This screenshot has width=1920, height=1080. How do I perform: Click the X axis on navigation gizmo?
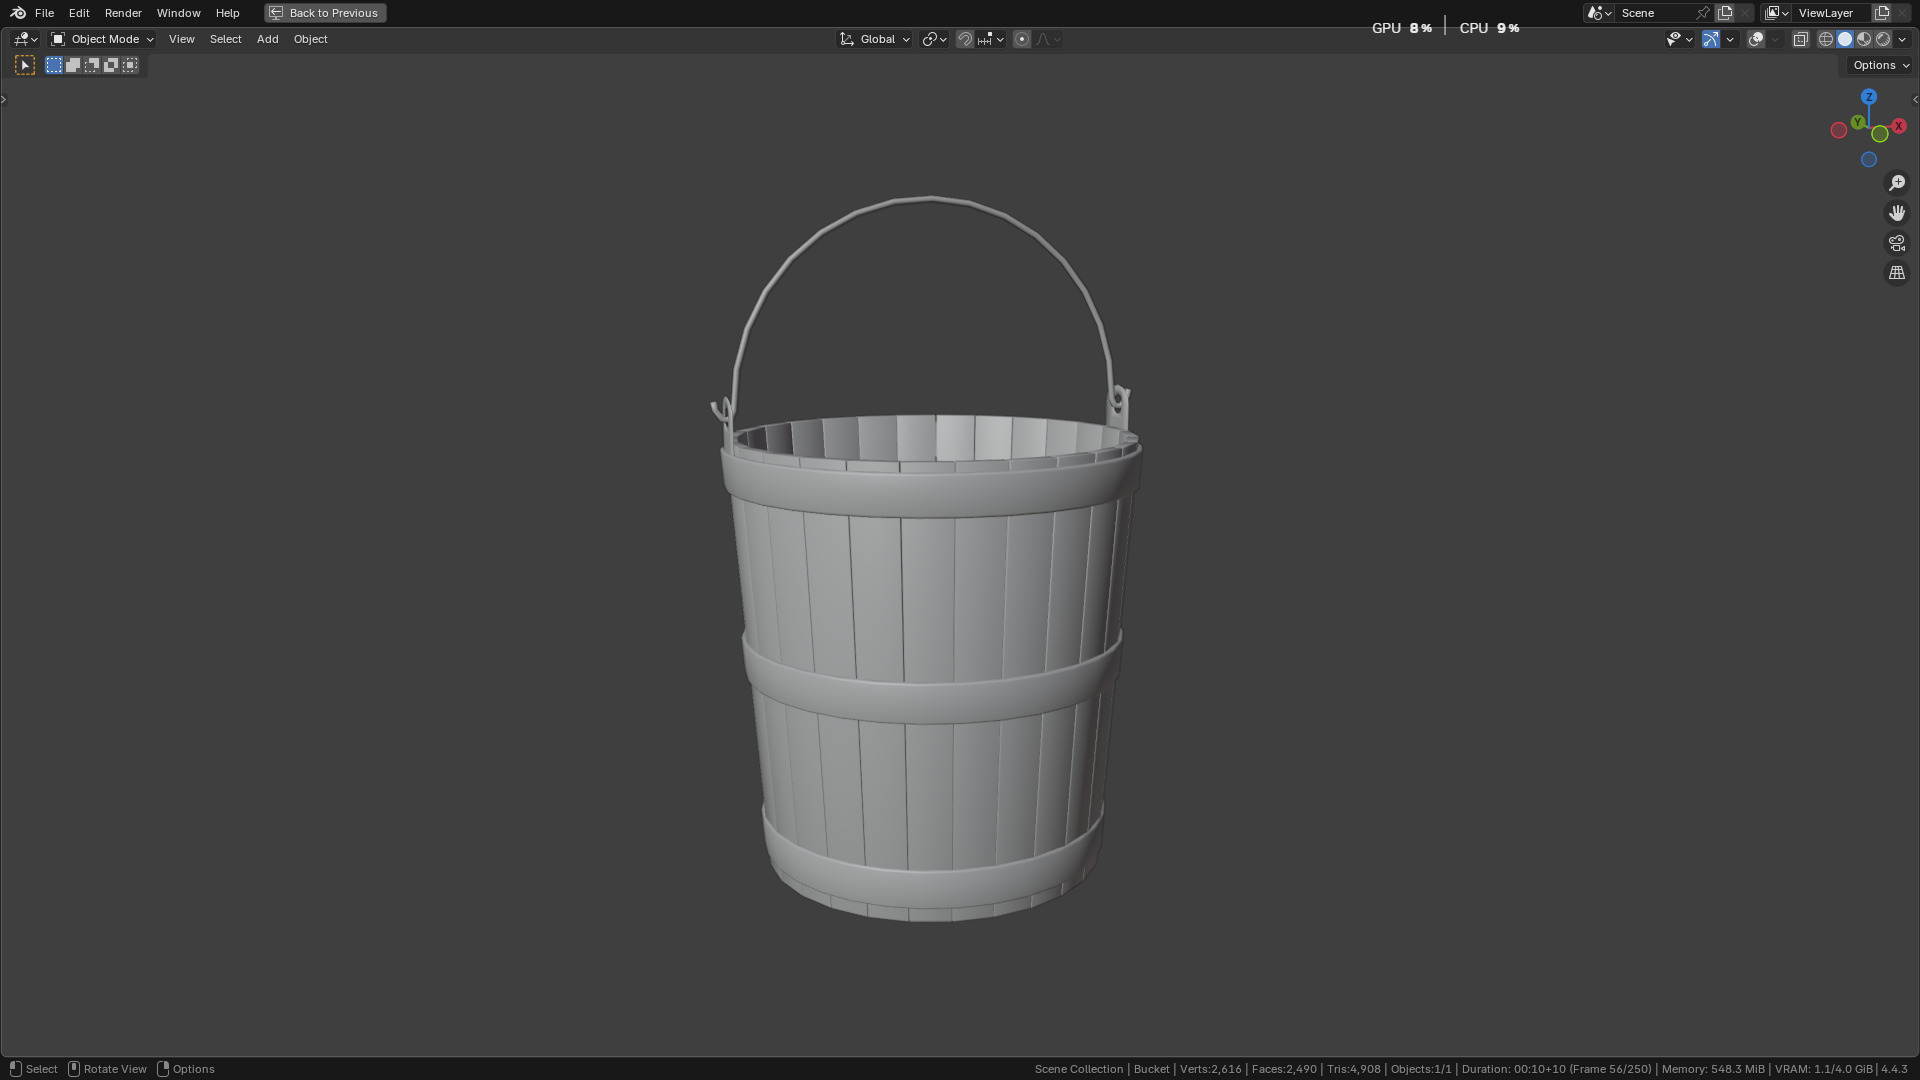pyautogui.click(x=1899, y=126)
